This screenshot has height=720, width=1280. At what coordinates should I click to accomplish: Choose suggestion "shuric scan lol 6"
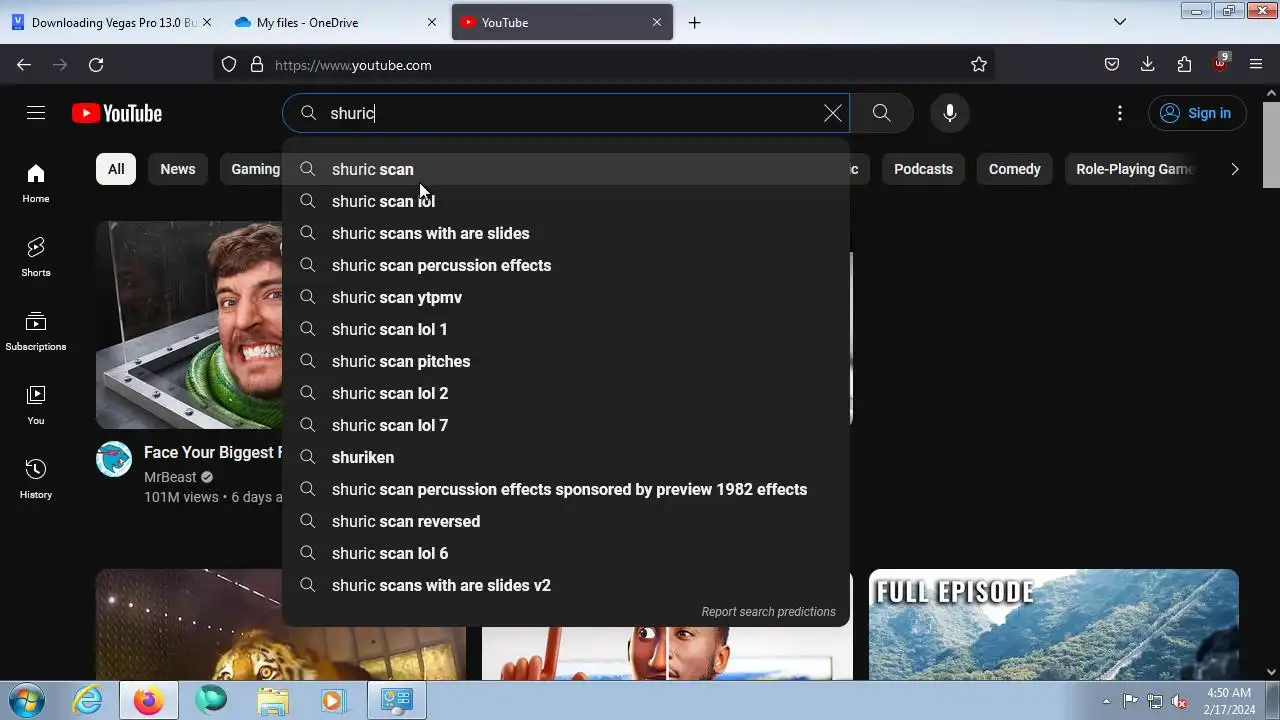tap(566, 553)
